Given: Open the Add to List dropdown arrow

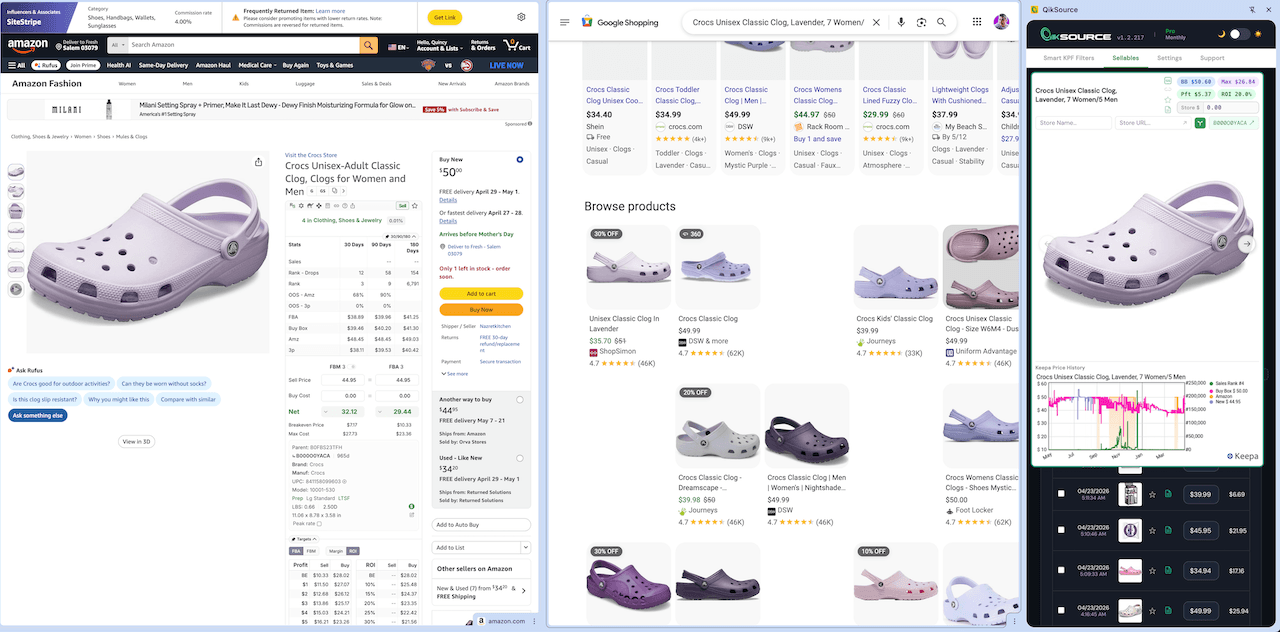Looking at the screenshot, I should click(x=525, y=547).
